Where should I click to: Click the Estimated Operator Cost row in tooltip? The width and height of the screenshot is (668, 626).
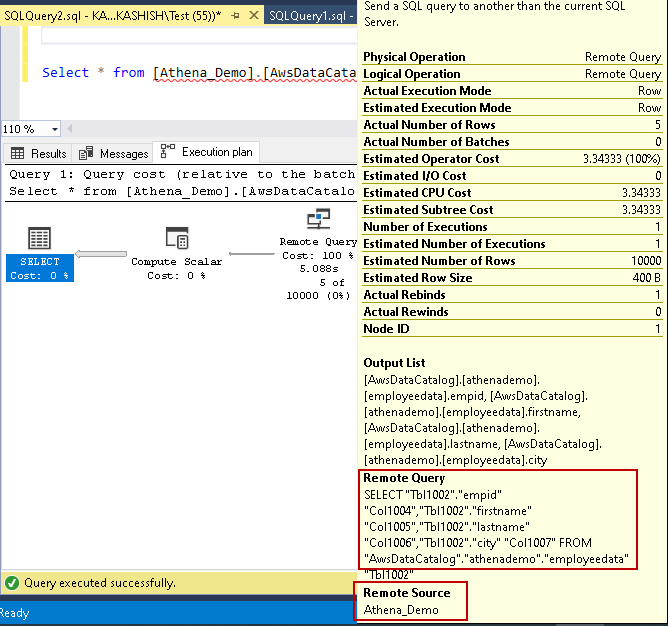click(x=511, y=159)
